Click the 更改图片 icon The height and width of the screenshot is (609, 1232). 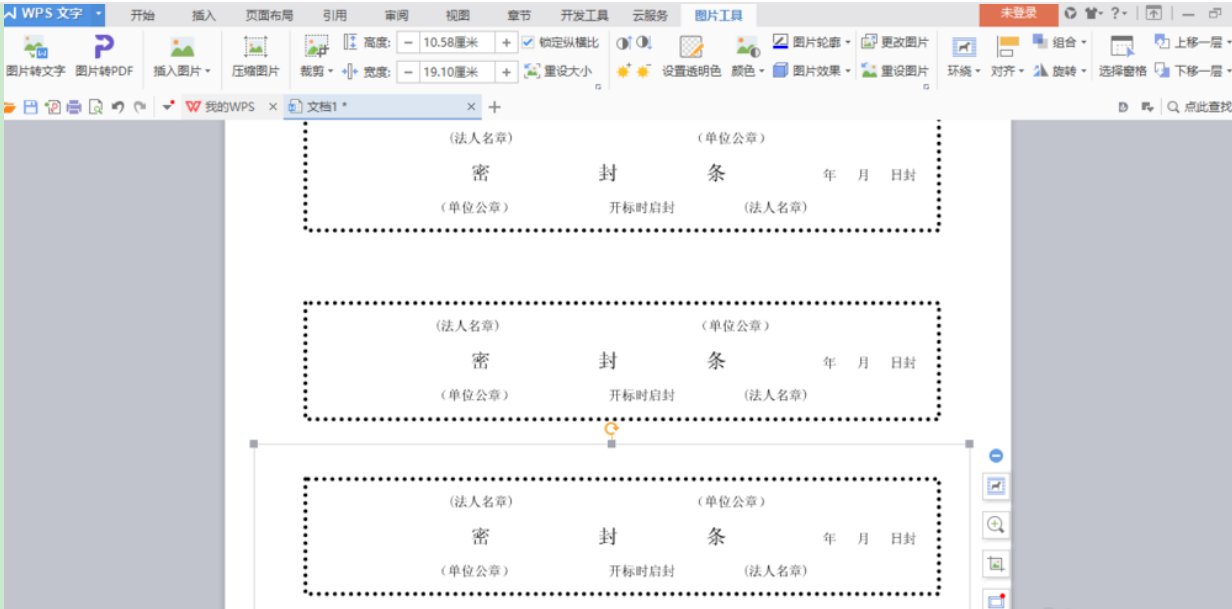tap(895, 42)
